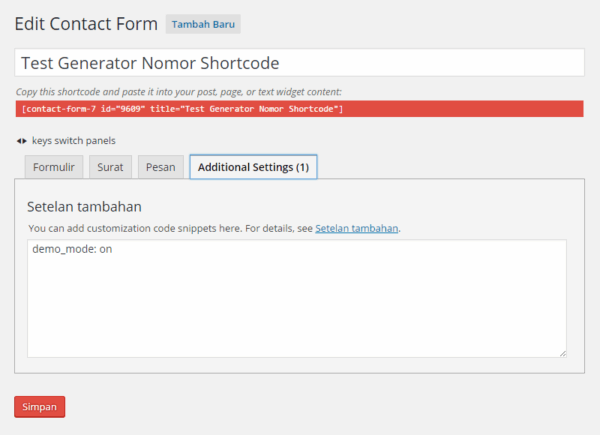Click inside the demo_mode settings textarea
Viewport: 600px width, 435px height.
(297, 299)
